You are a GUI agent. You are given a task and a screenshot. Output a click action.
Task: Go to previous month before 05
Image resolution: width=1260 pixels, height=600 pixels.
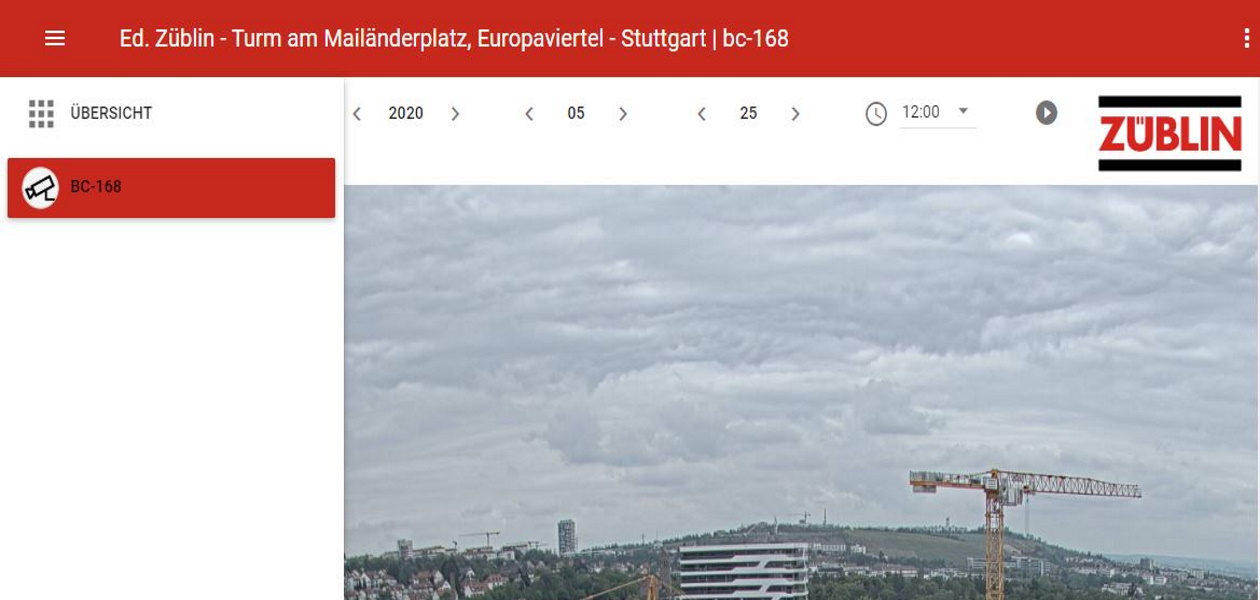point(529,114)
